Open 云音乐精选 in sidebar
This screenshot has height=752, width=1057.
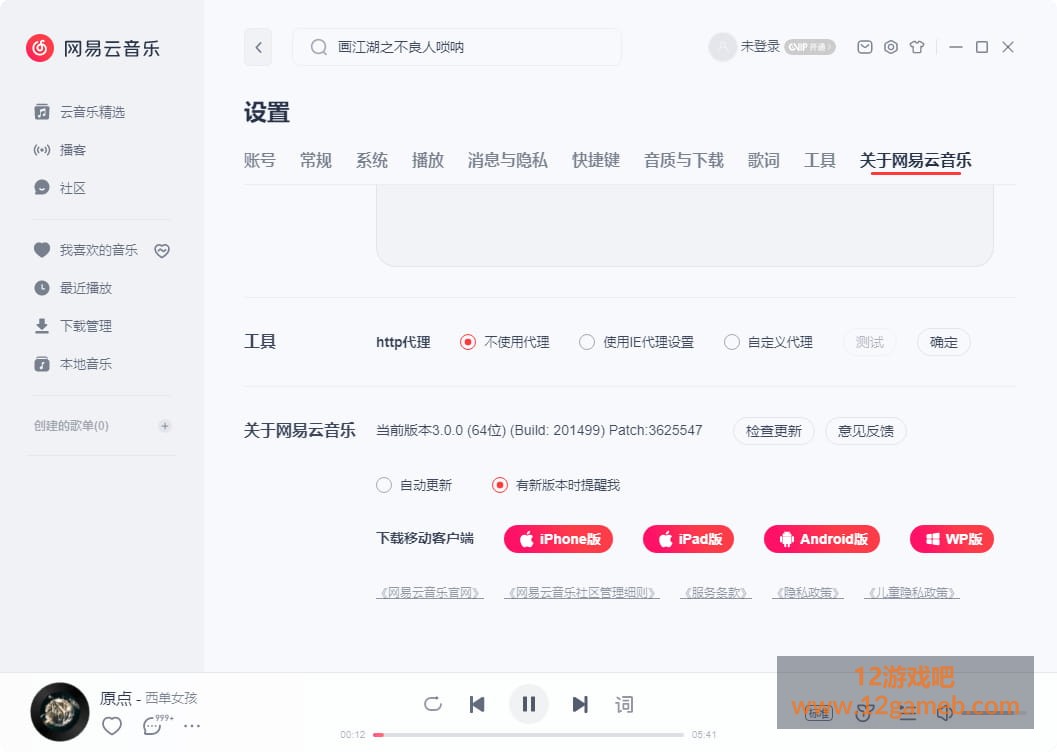[x=80, y=112]
